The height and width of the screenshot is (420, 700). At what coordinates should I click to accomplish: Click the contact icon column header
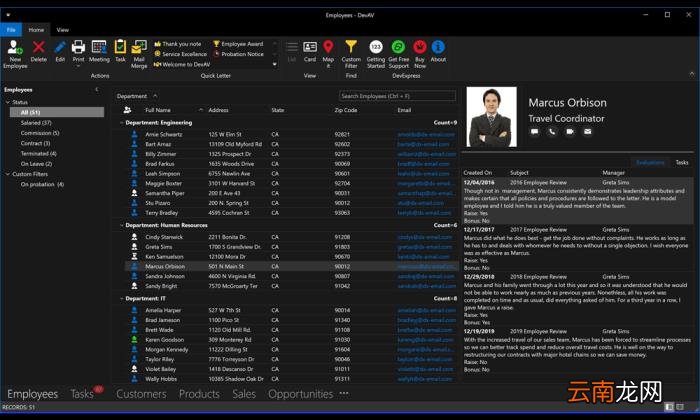[127, 110]
